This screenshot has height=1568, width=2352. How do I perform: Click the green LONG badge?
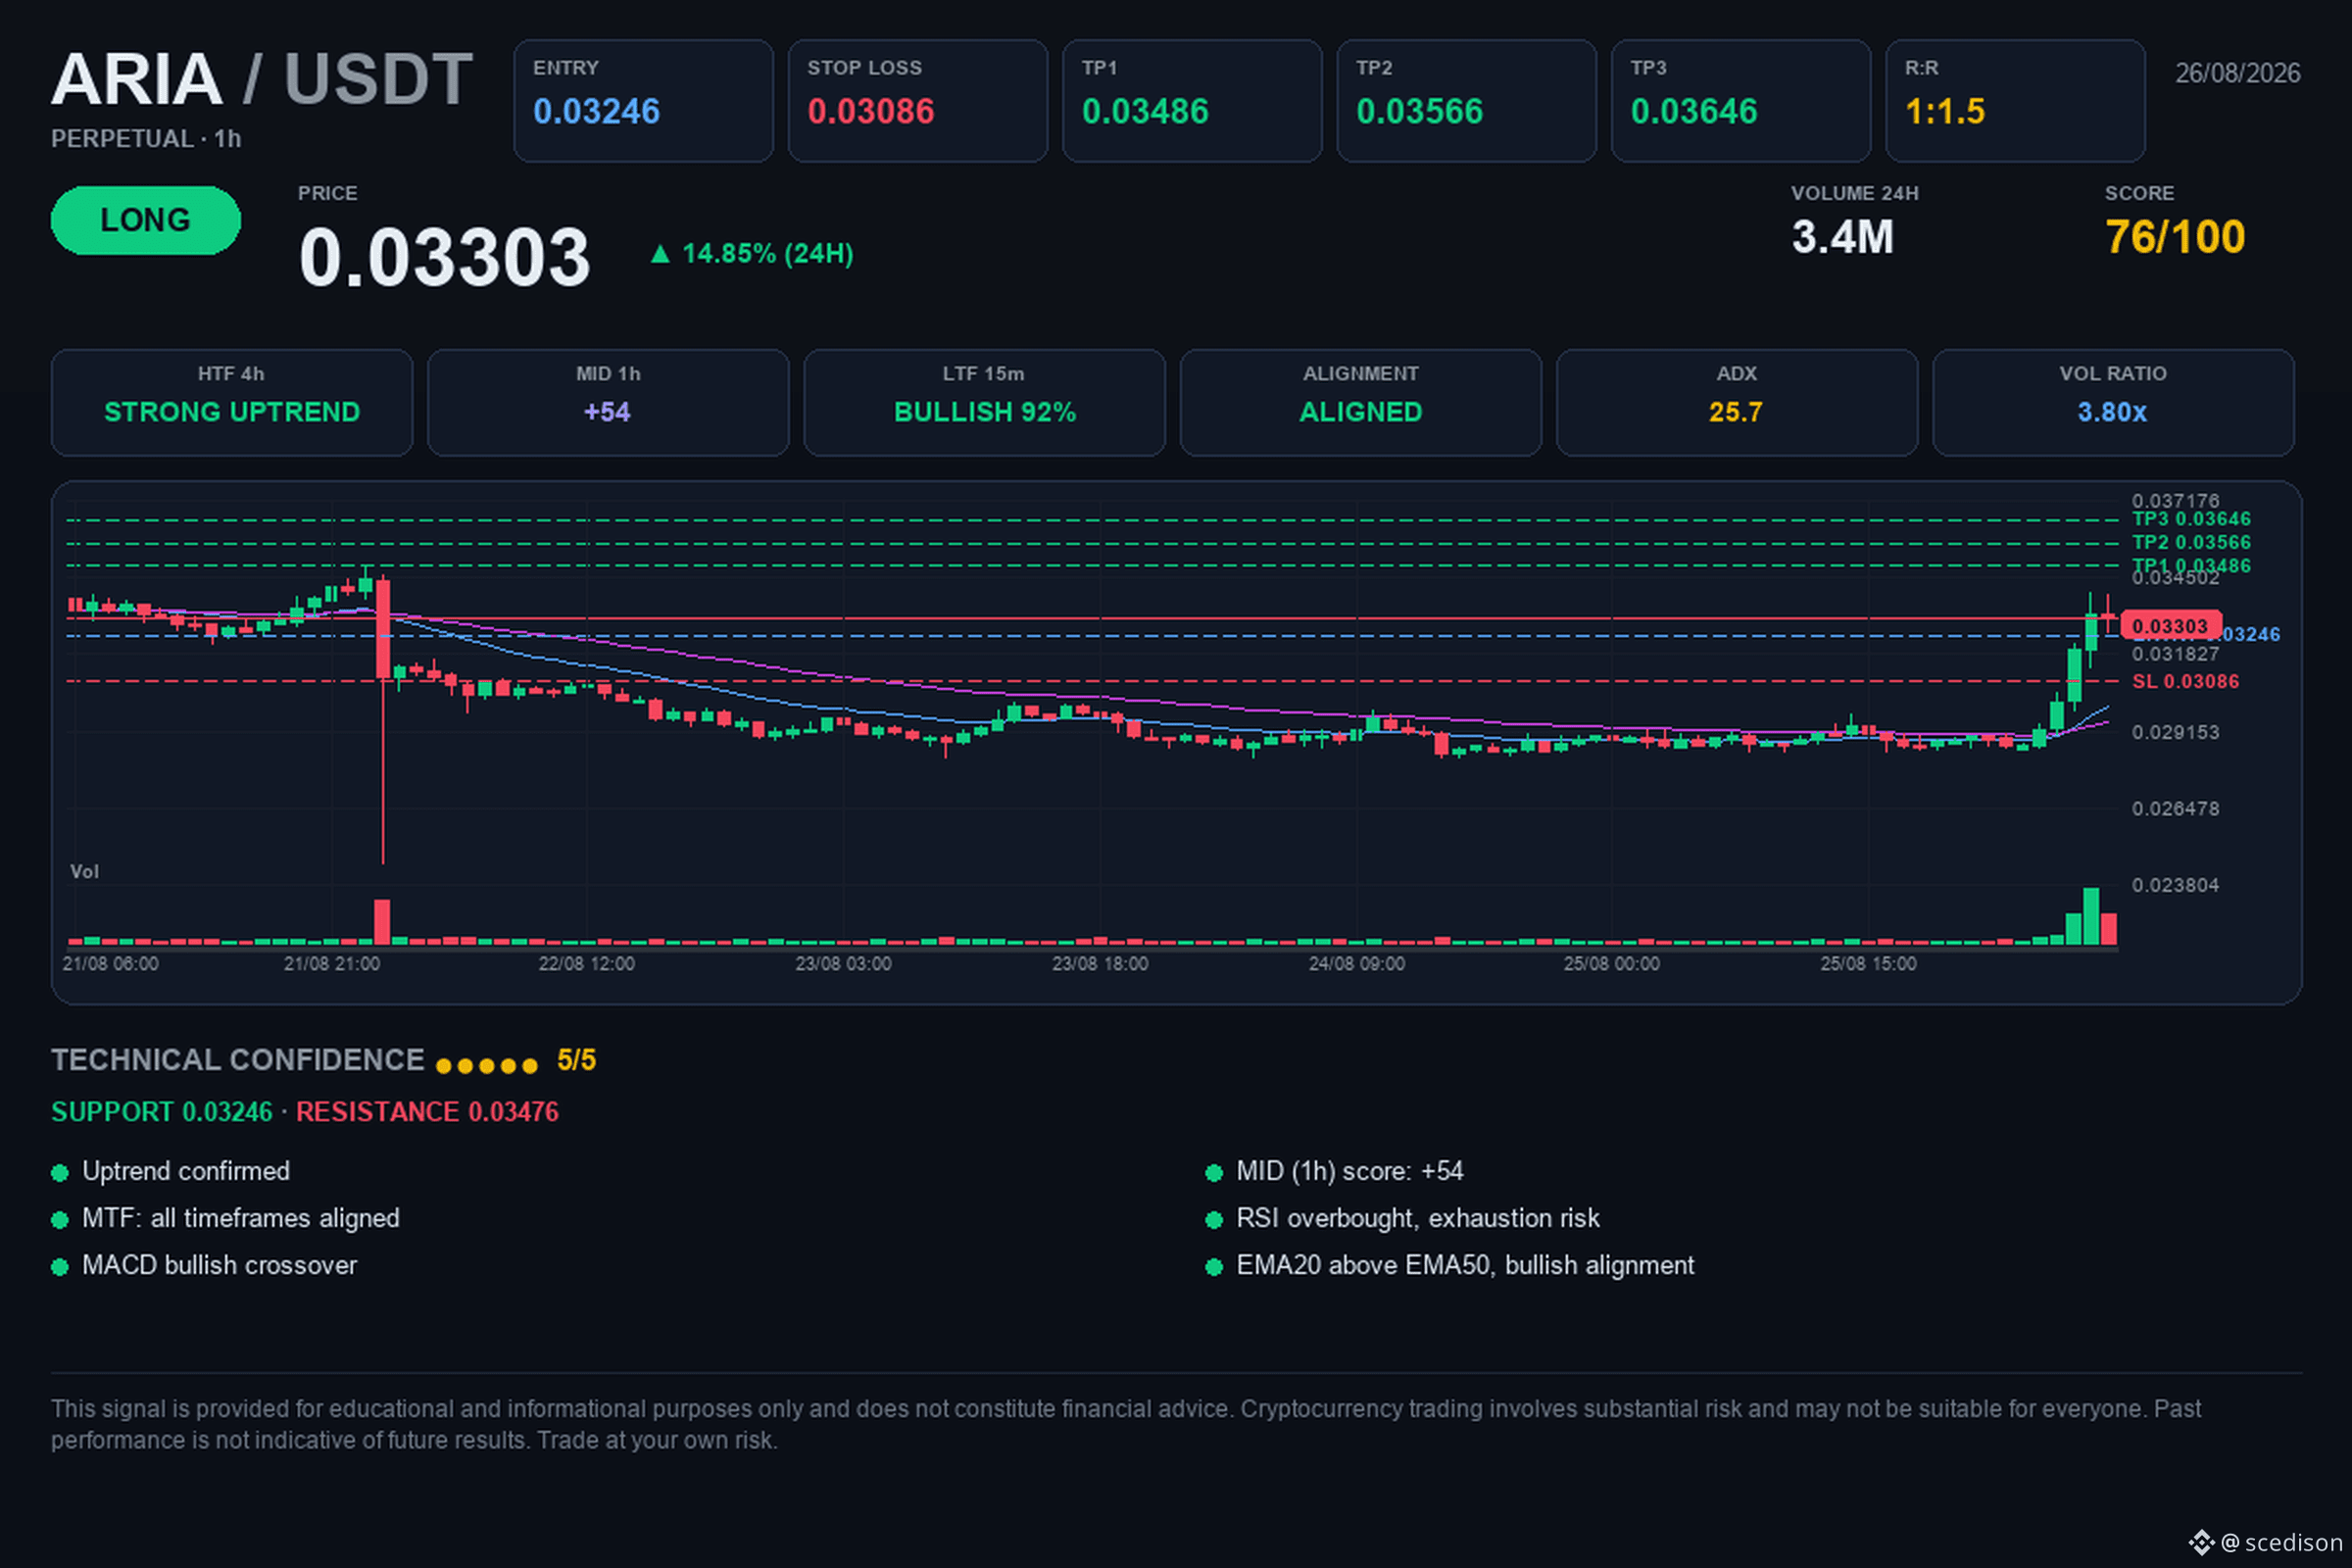(x=146, y=220)
